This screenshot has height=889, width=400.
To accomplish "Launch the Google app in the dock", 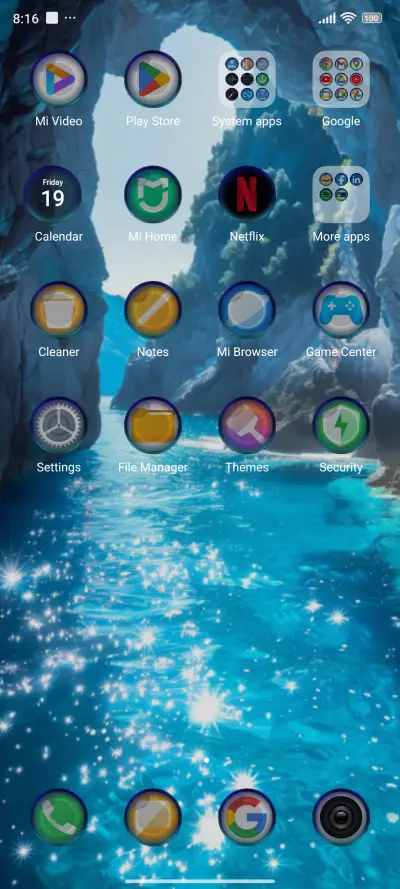I will coord(247,818).
